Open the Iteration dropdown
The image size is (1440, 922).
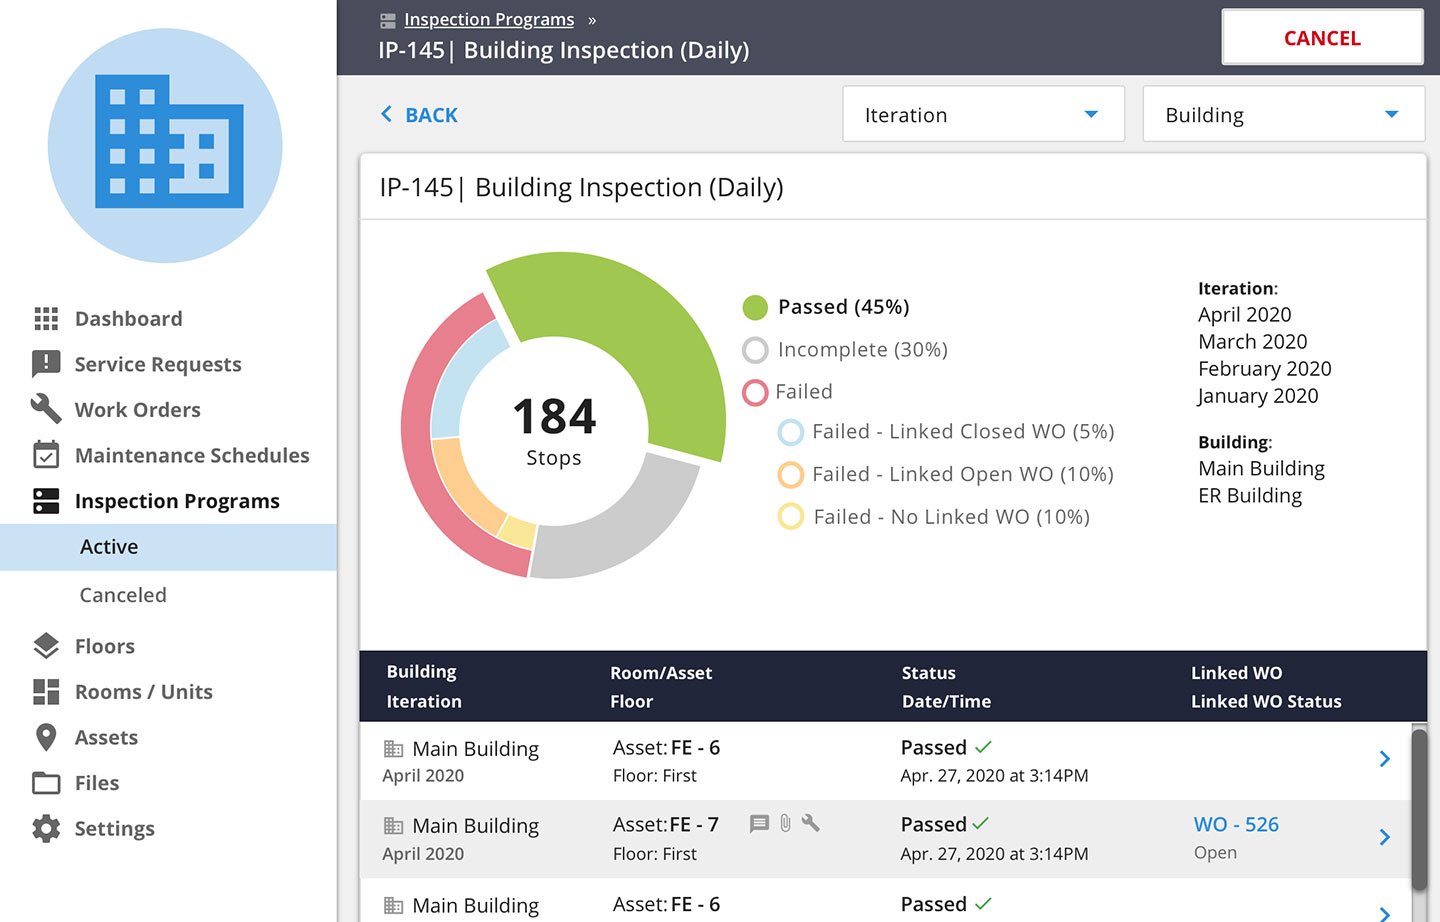pos(983,114)
